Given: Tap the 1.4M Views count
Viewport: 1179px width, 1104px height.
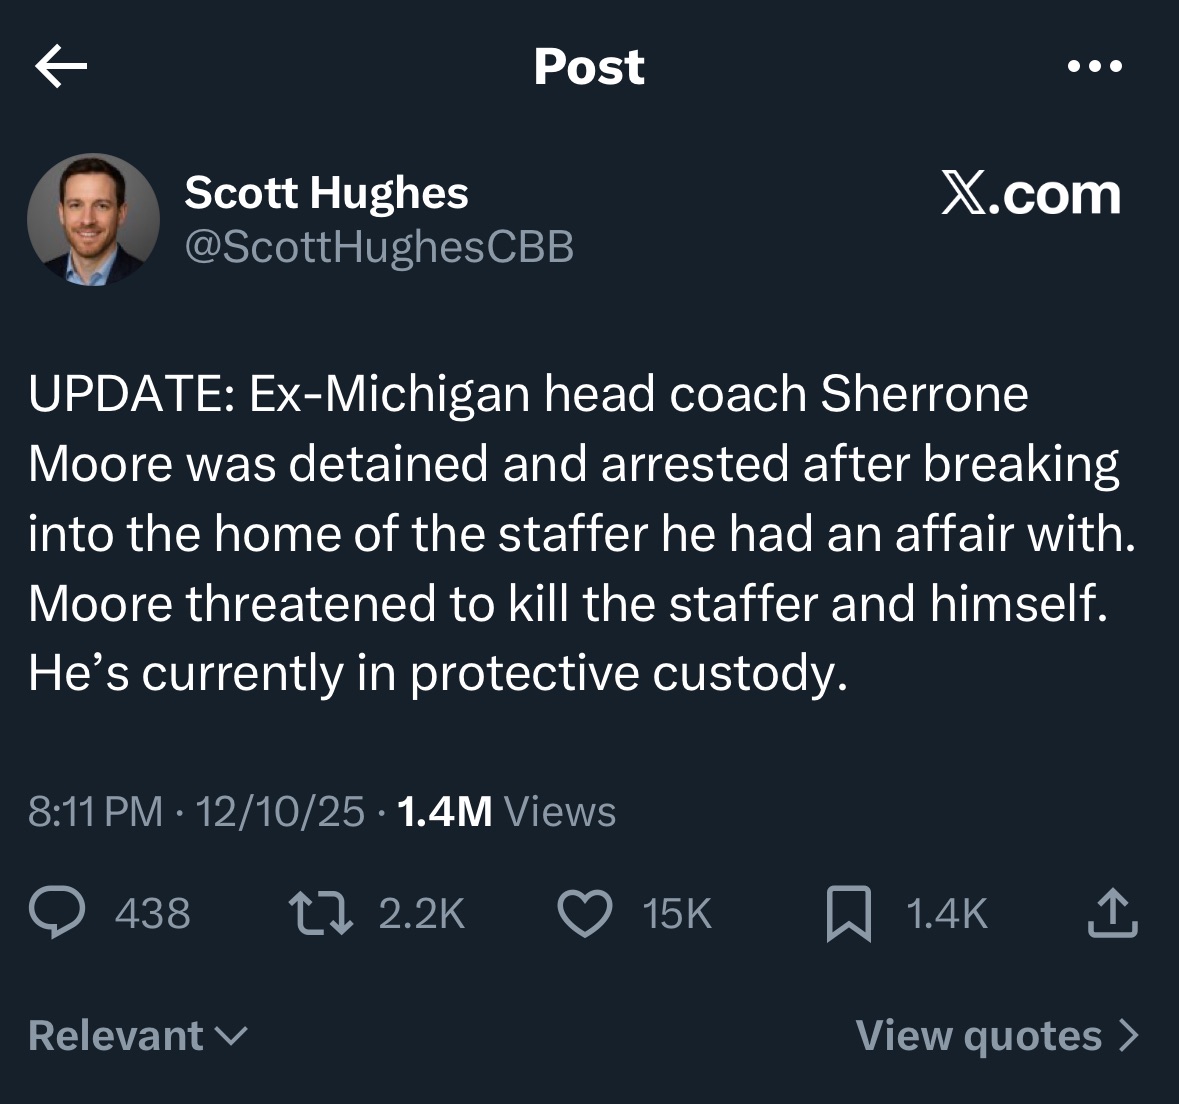Looking at the screenshot, I should tap(506, 811).
